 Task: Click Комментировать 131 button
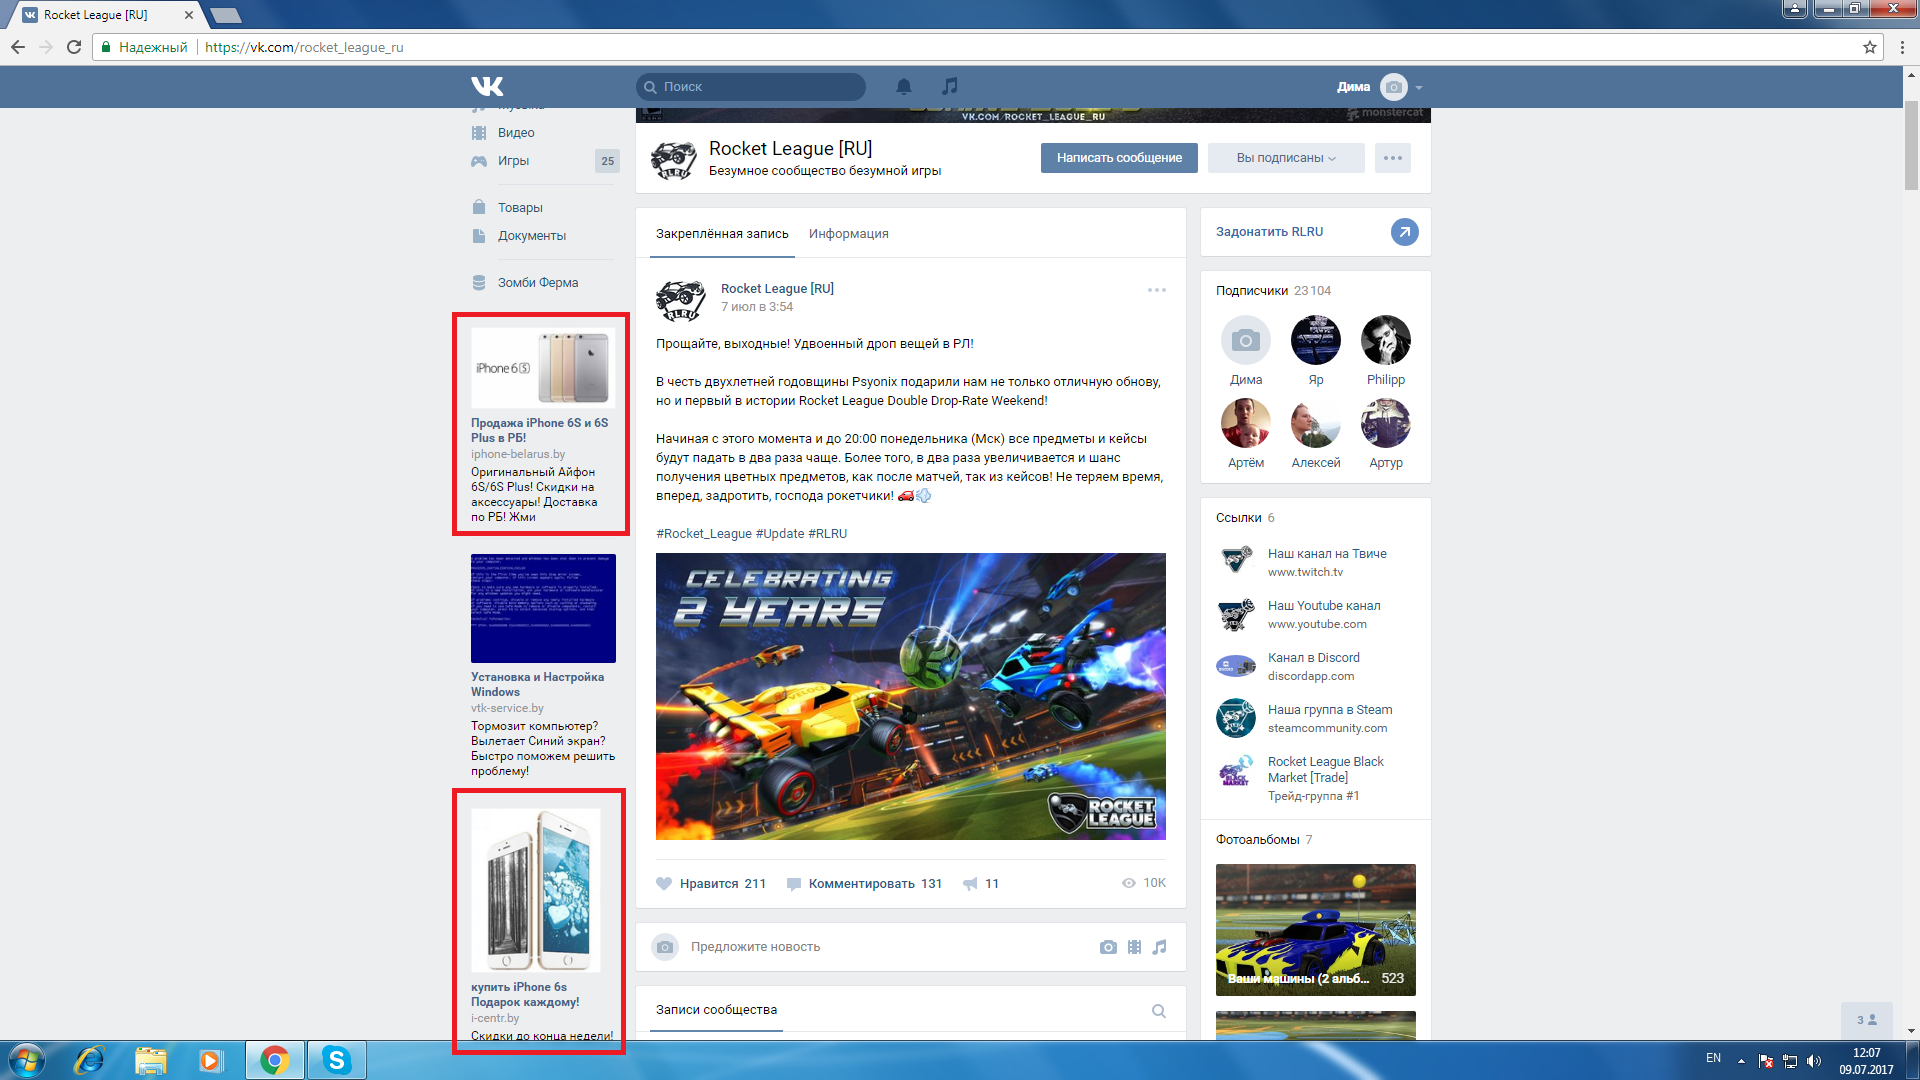pyautogui.click(x=864, y=883)
